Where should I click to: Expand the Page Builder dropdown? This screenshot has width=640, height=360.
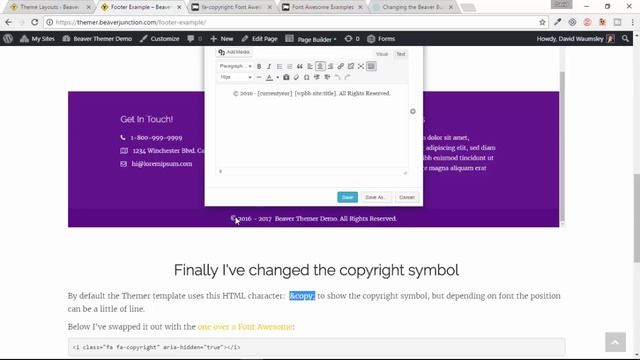pyautogui.click(x=311, y=39)
